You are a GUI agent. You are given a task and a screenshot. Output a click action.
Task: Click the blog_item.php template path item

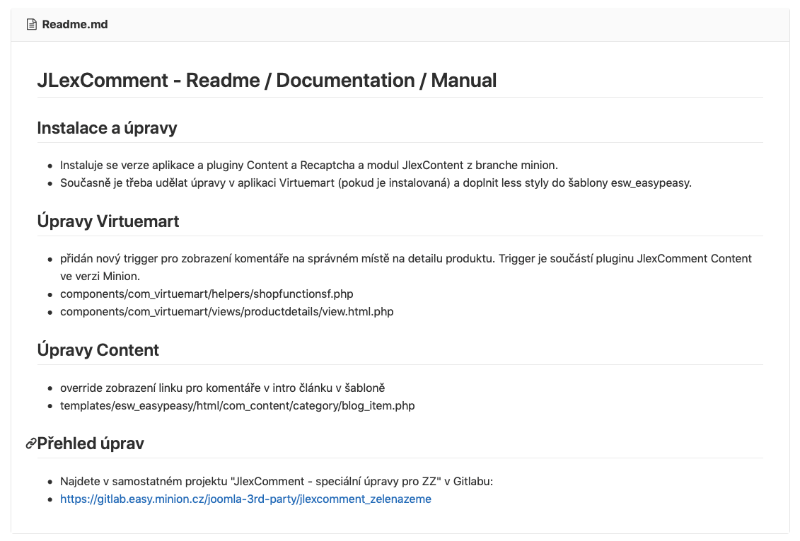(x=237, y=405)
